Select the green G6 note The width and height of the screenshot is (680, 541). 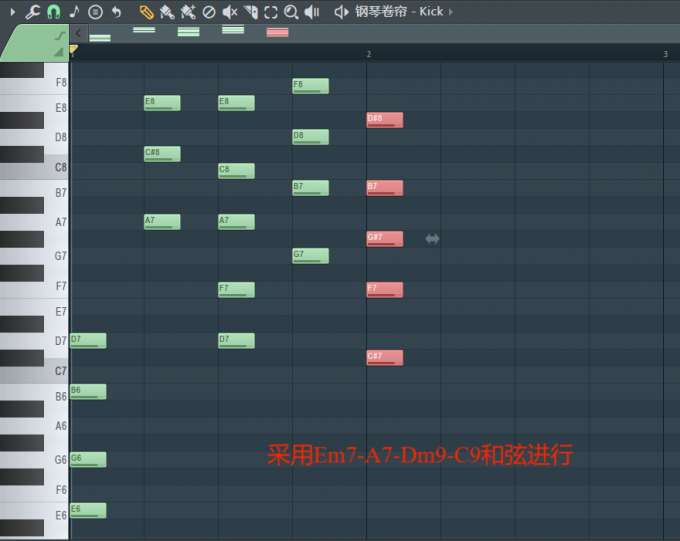tap(88, 460)
